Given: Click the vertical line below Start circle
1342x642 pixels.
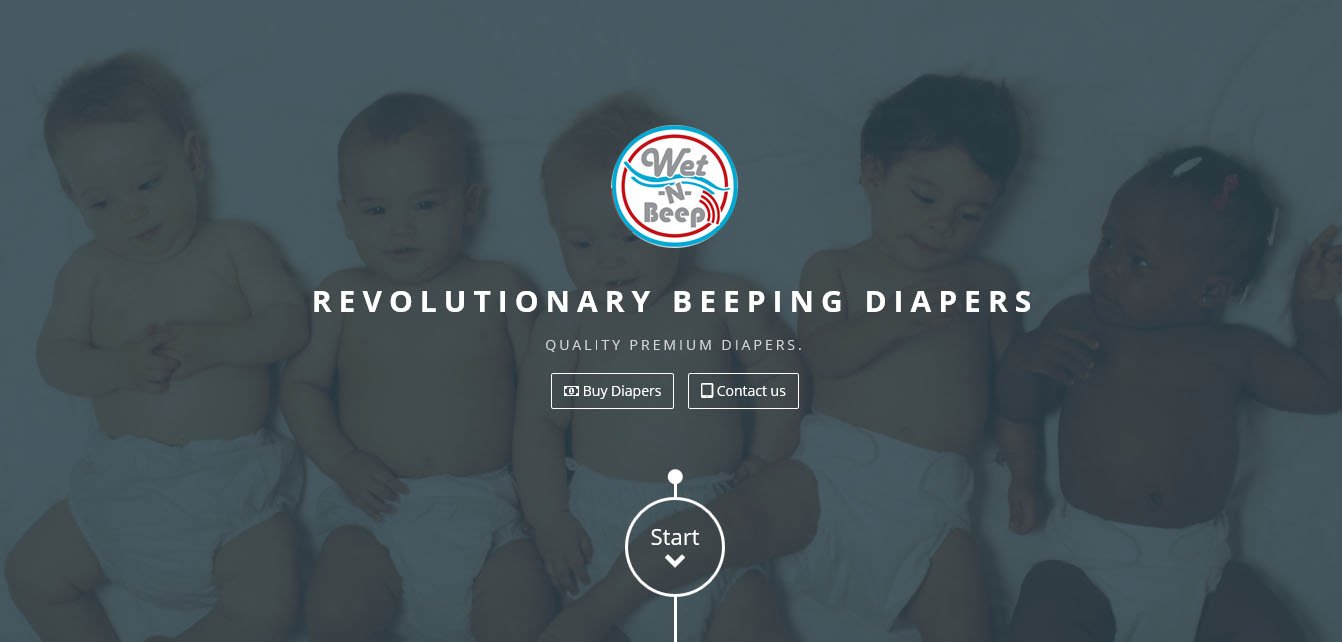Looking at the screenshot, I should point(675,619).
